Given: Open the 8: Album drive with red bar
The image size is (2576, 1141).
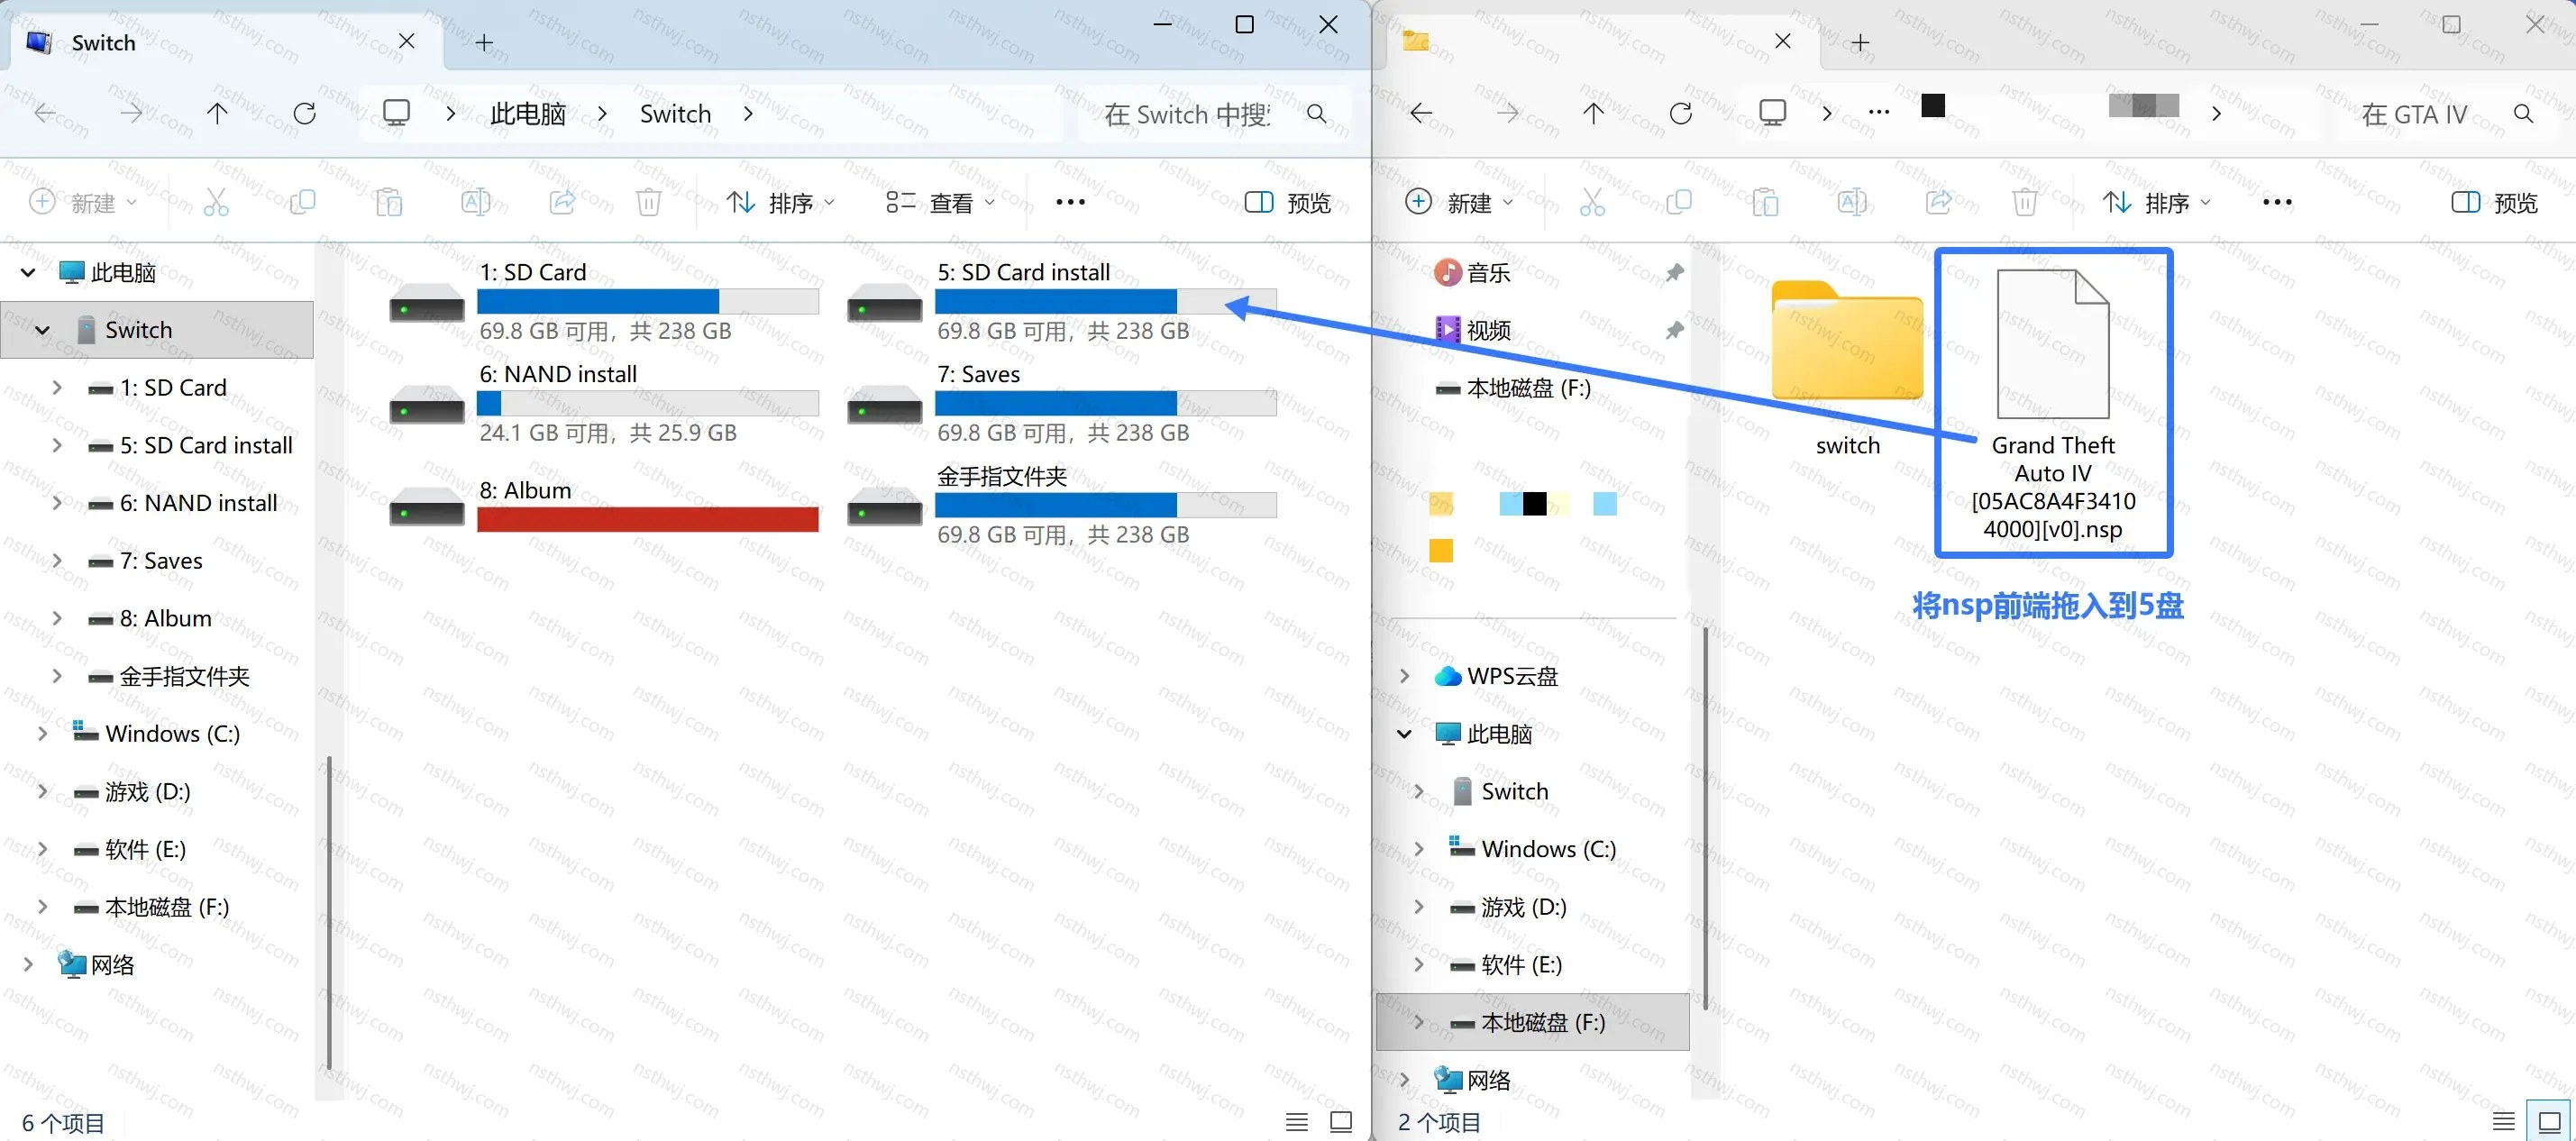Looking at the screenshot, I should coord(604,505).
